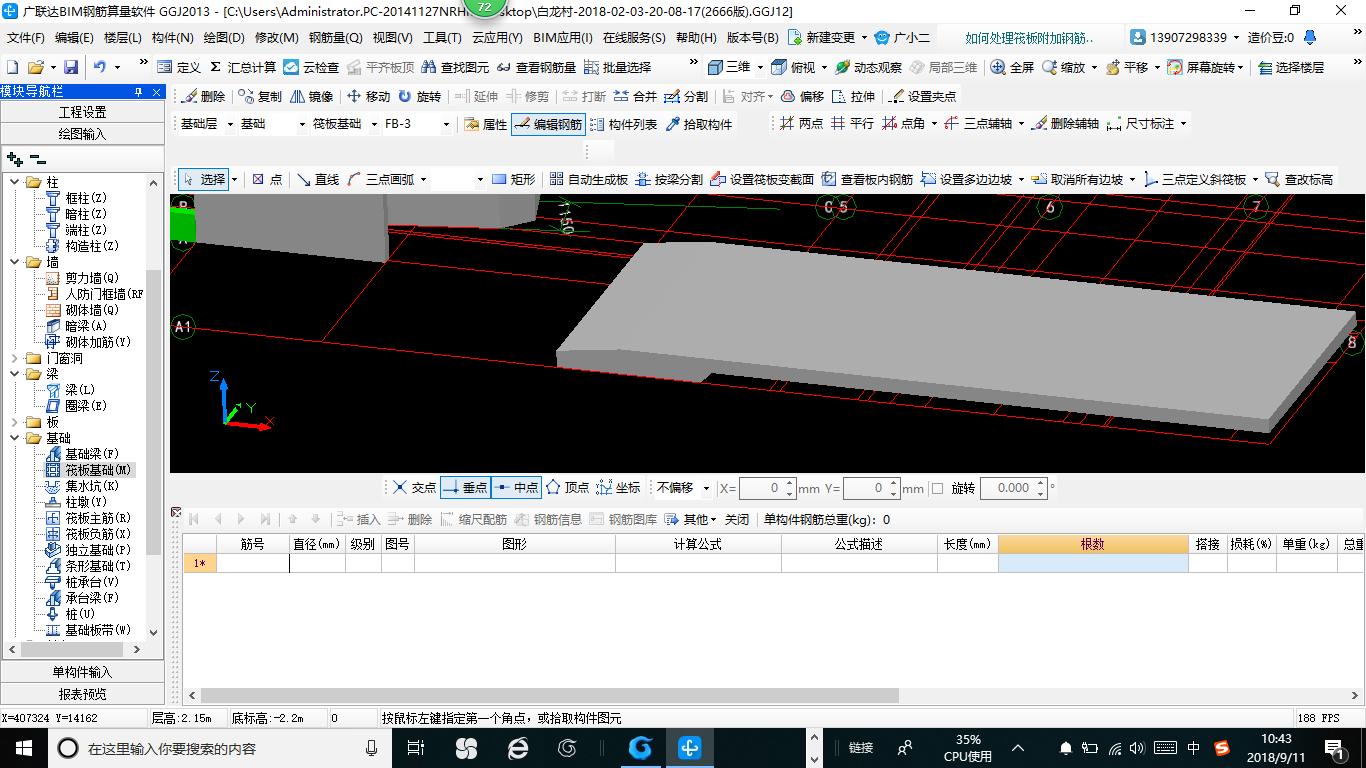Collapse the 柱 tree node
1366x768 pixels.
pos(15,182)
